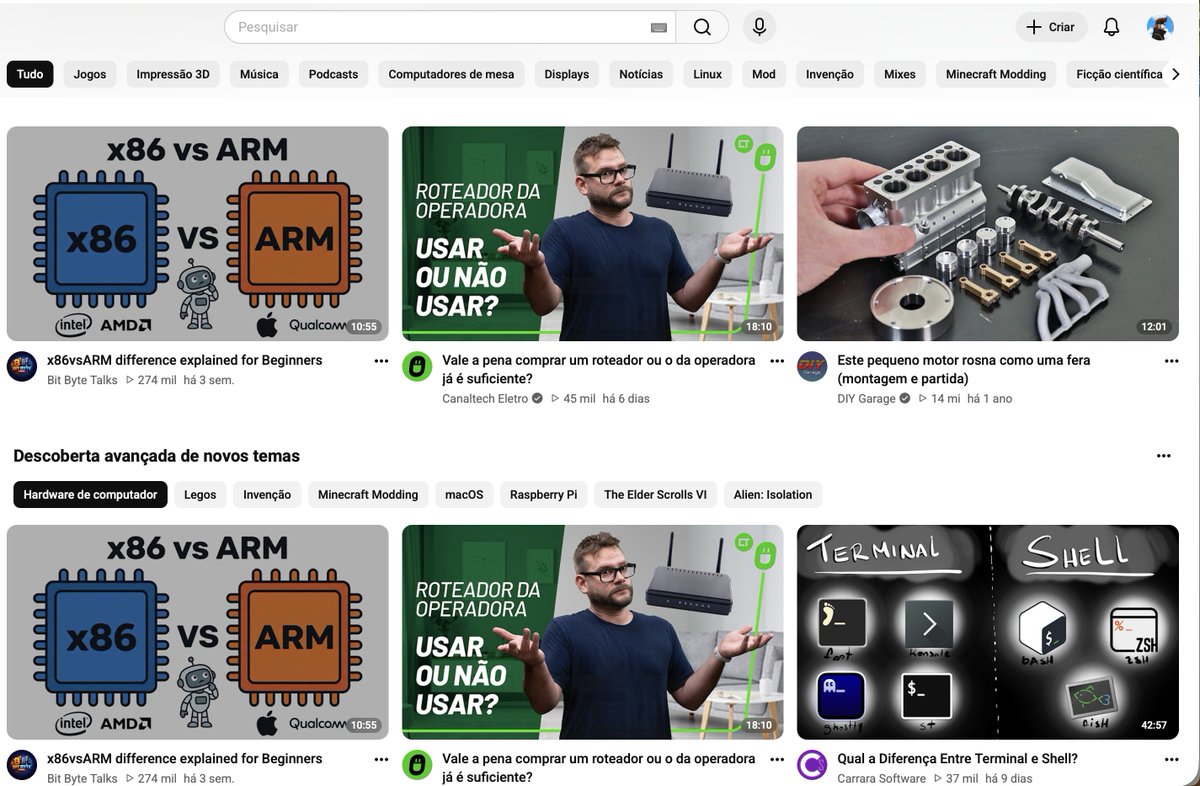The height and width of the screenshot is (786, 1200).
Task: Open top Bit Byte Talks channel name
Action: click(82, 380)
